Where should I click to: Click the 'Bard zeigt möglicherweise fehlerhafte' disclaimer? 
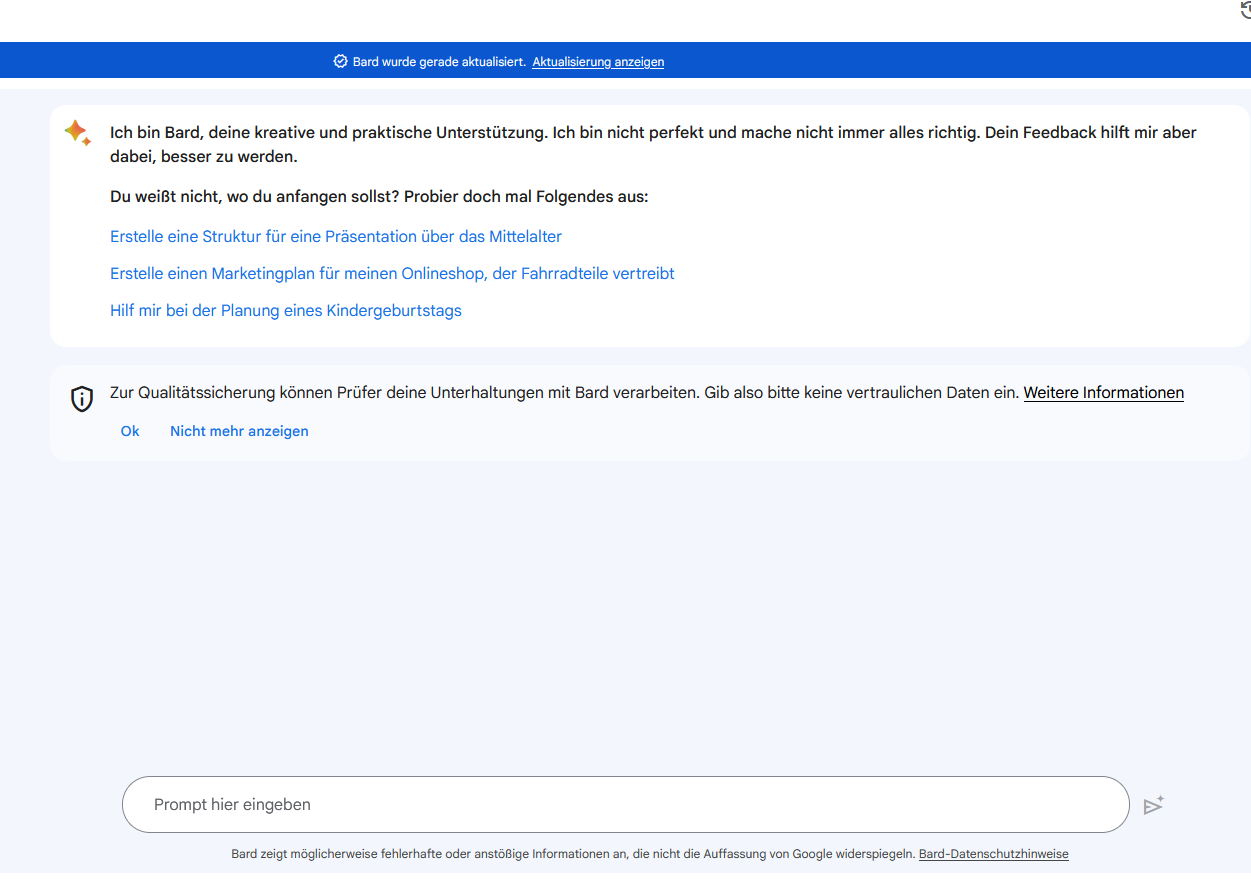pyautogui.click(x=573, y=854)
